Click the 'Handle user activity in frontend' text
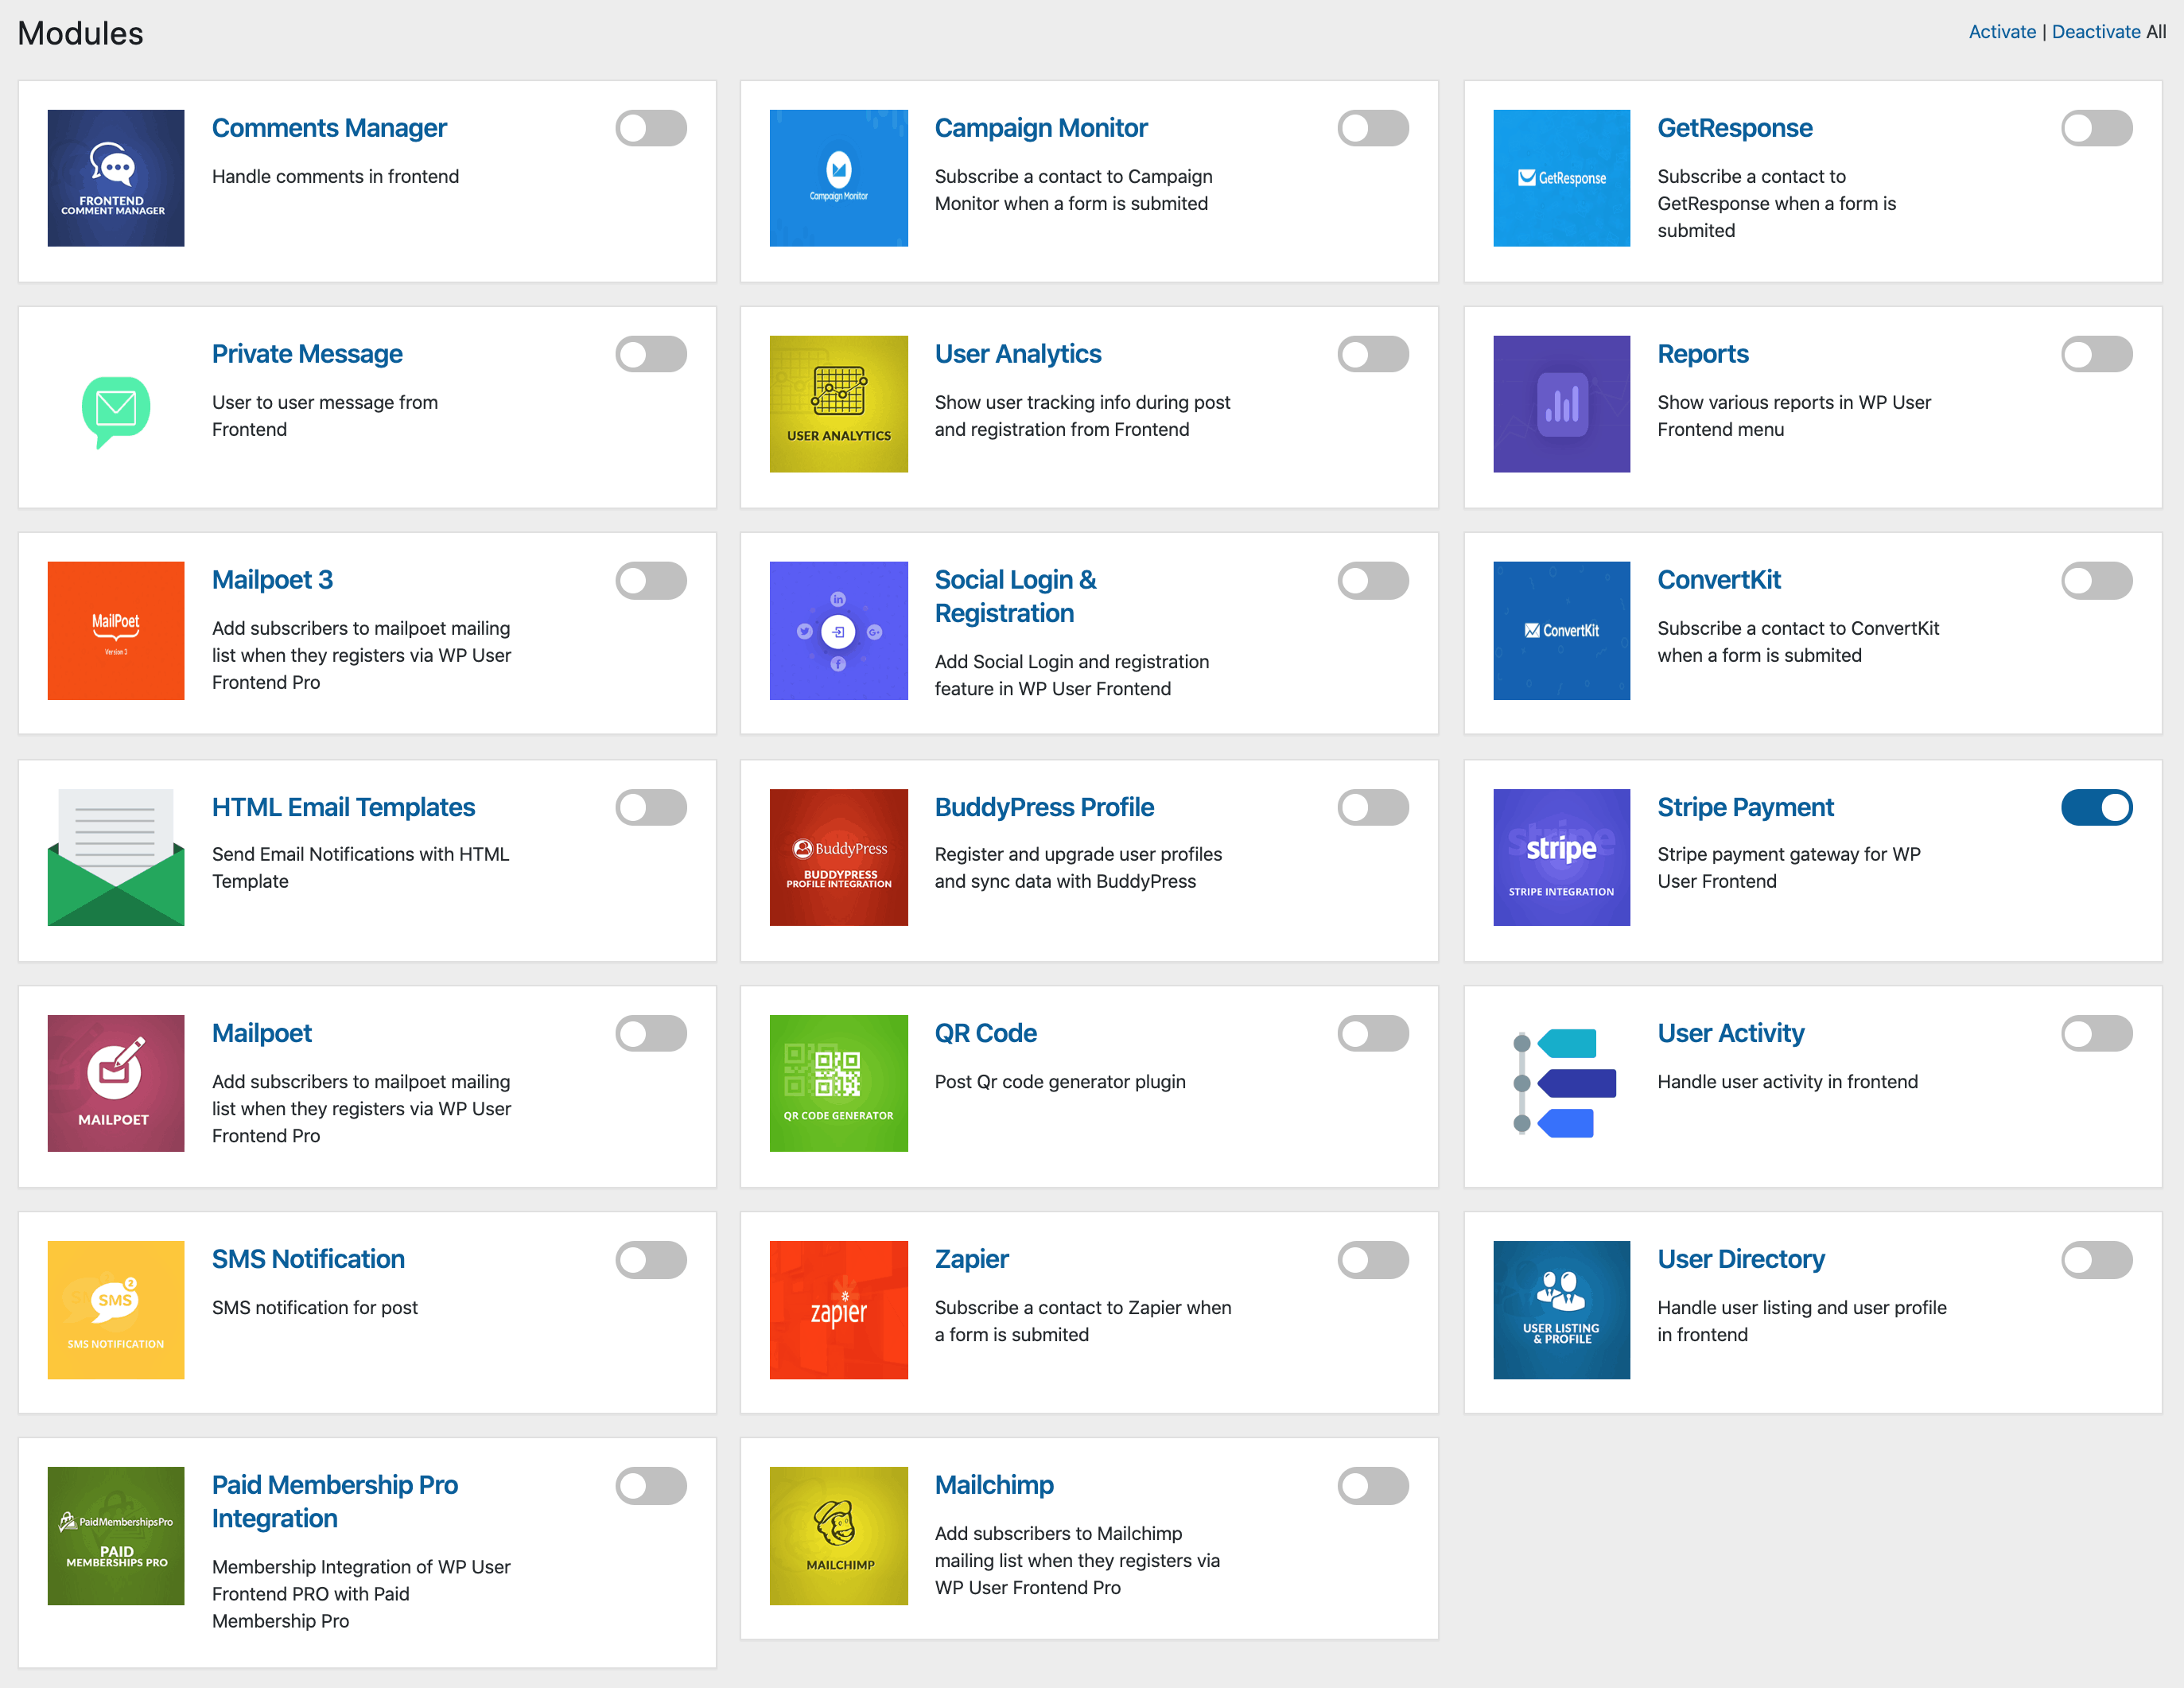Image resolution: width=2184 pixels, height=1688 pixels. 1788,1082
